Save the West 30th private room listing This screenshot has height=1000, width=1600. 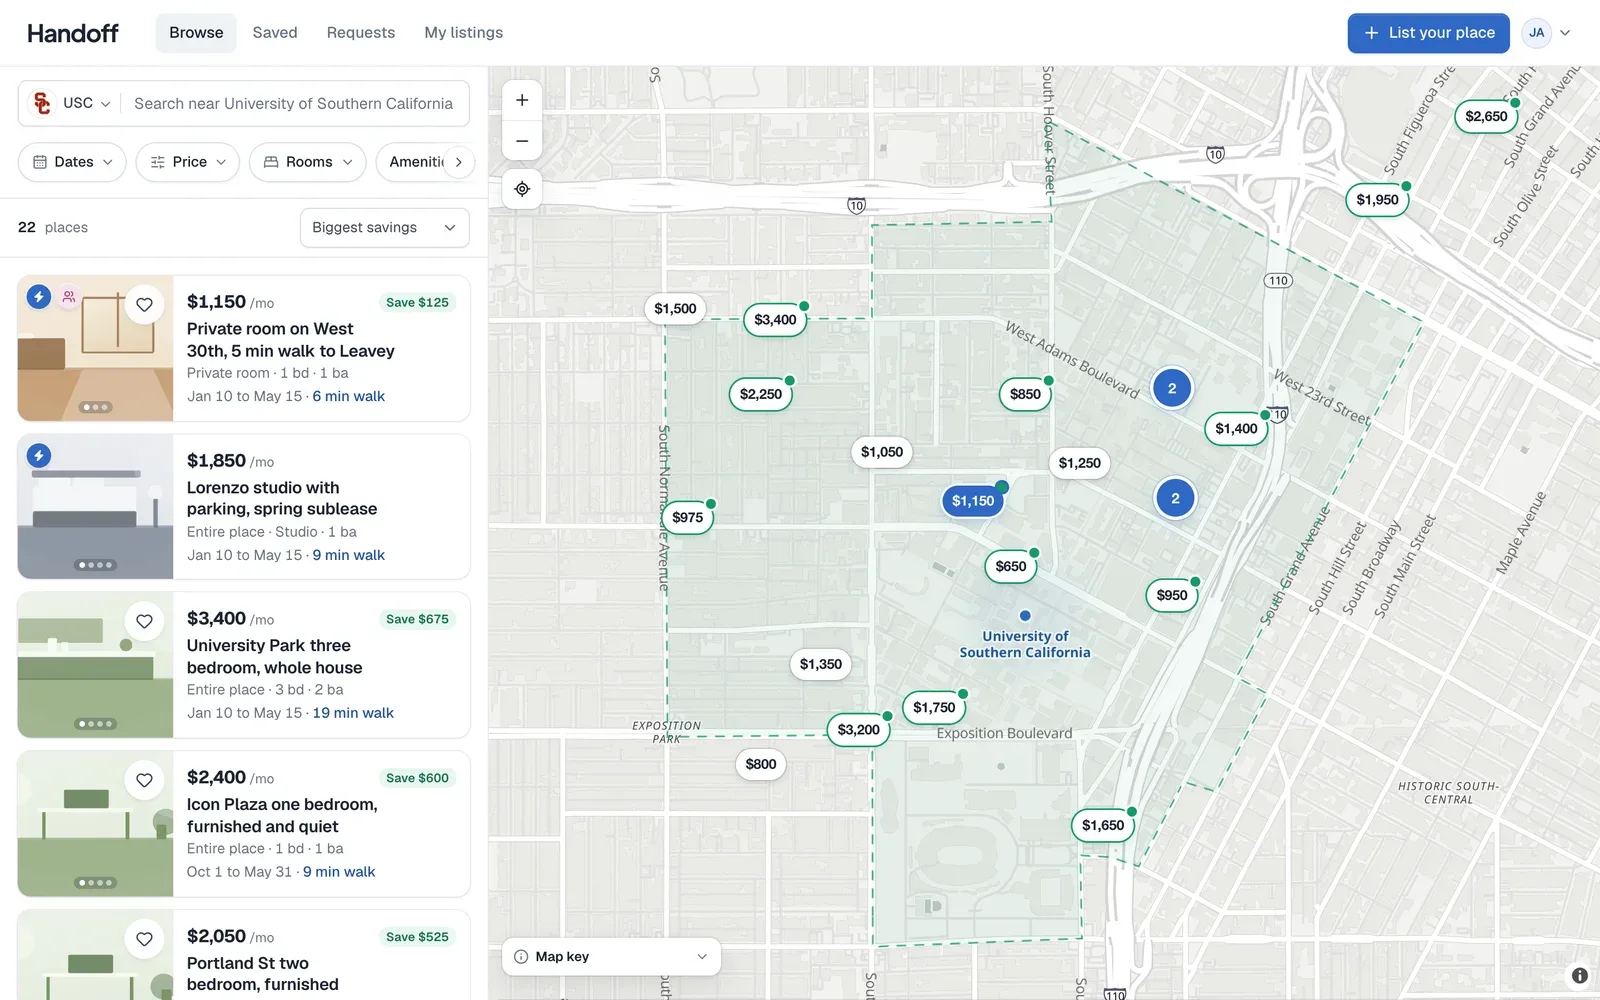point(144,304)
